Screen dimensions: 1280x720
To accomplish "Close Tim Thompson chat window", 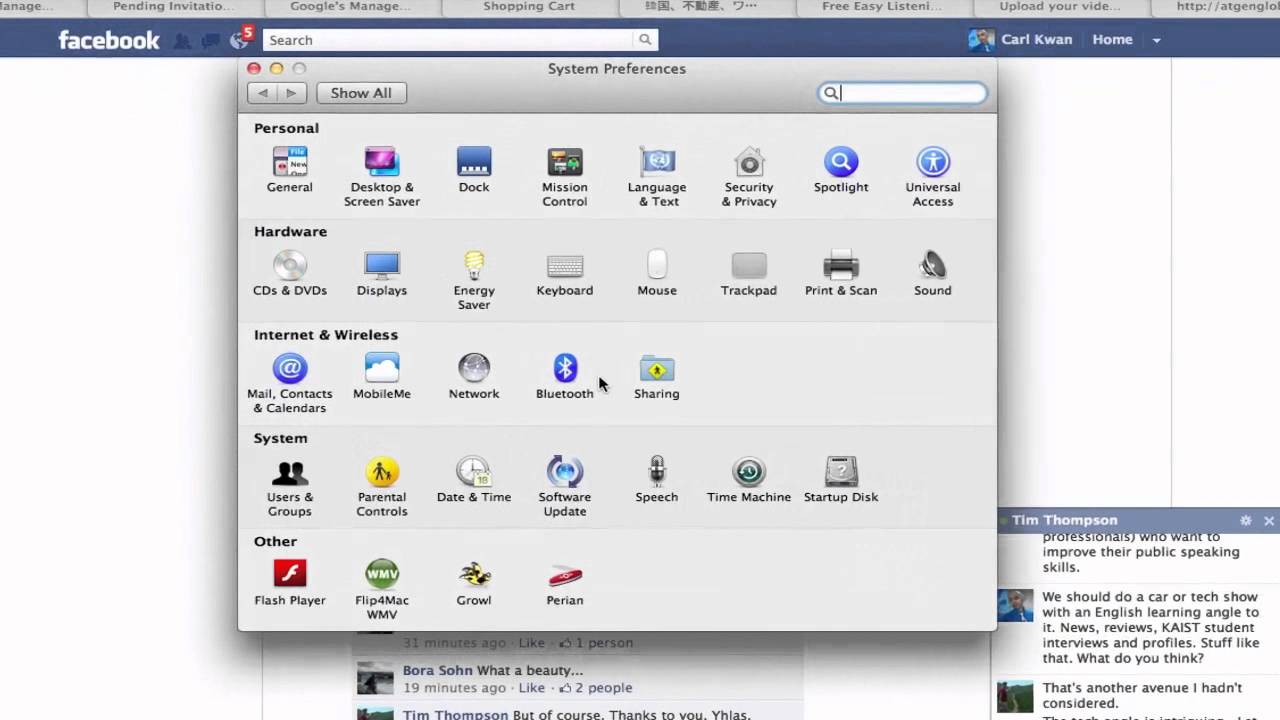I will click(1269, 521).
